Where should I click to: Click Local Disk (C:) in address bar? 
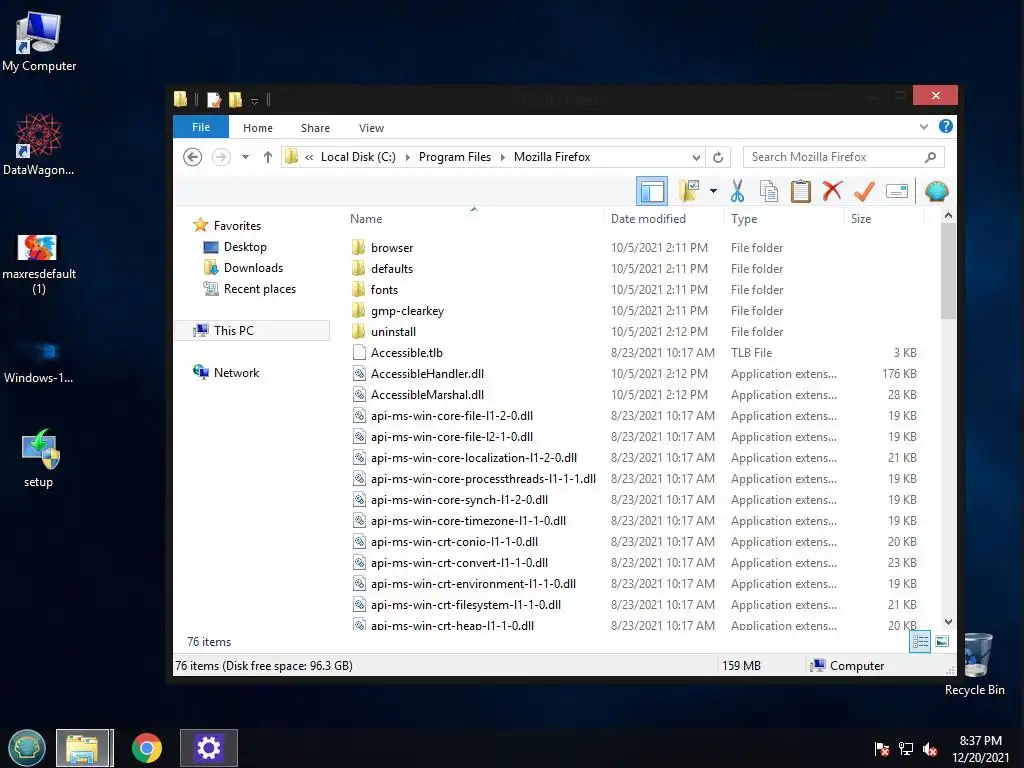pos(358,157)
